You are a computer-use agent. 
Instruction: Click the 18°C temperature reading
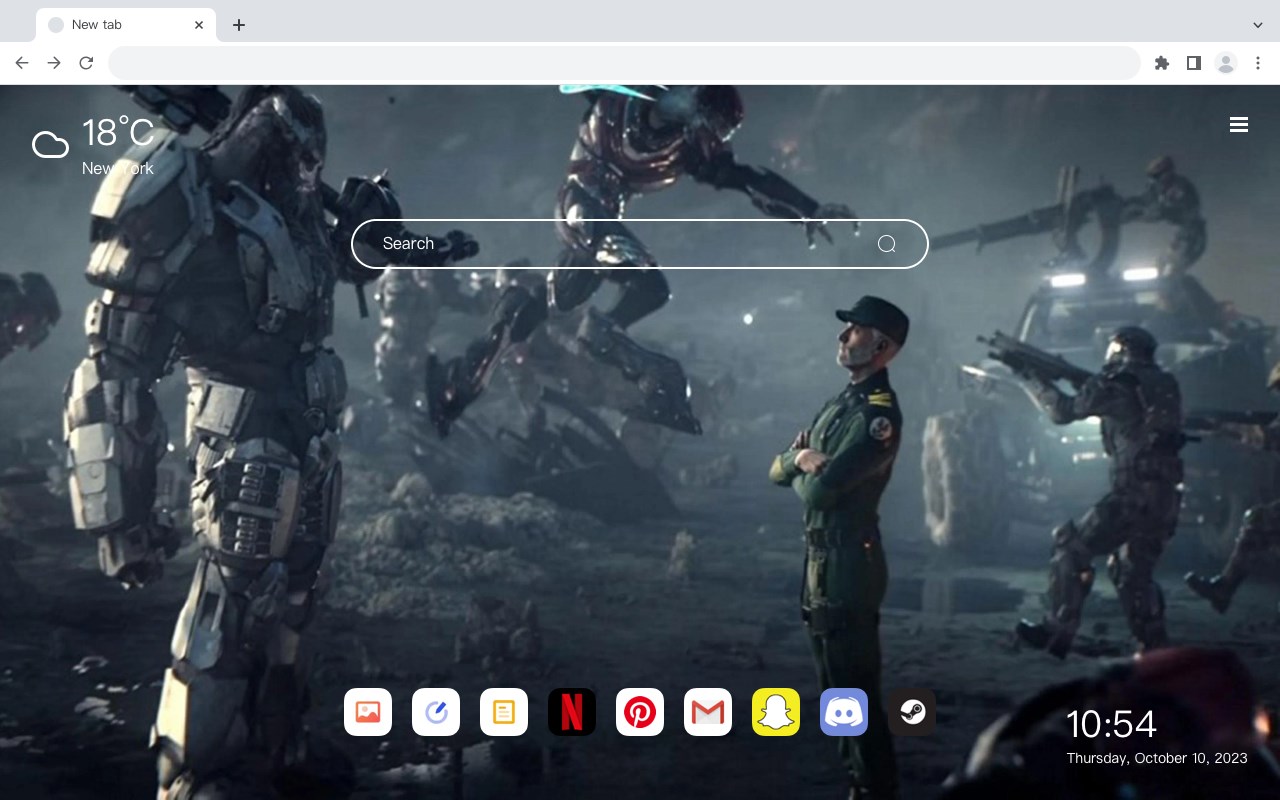[118, 133]
